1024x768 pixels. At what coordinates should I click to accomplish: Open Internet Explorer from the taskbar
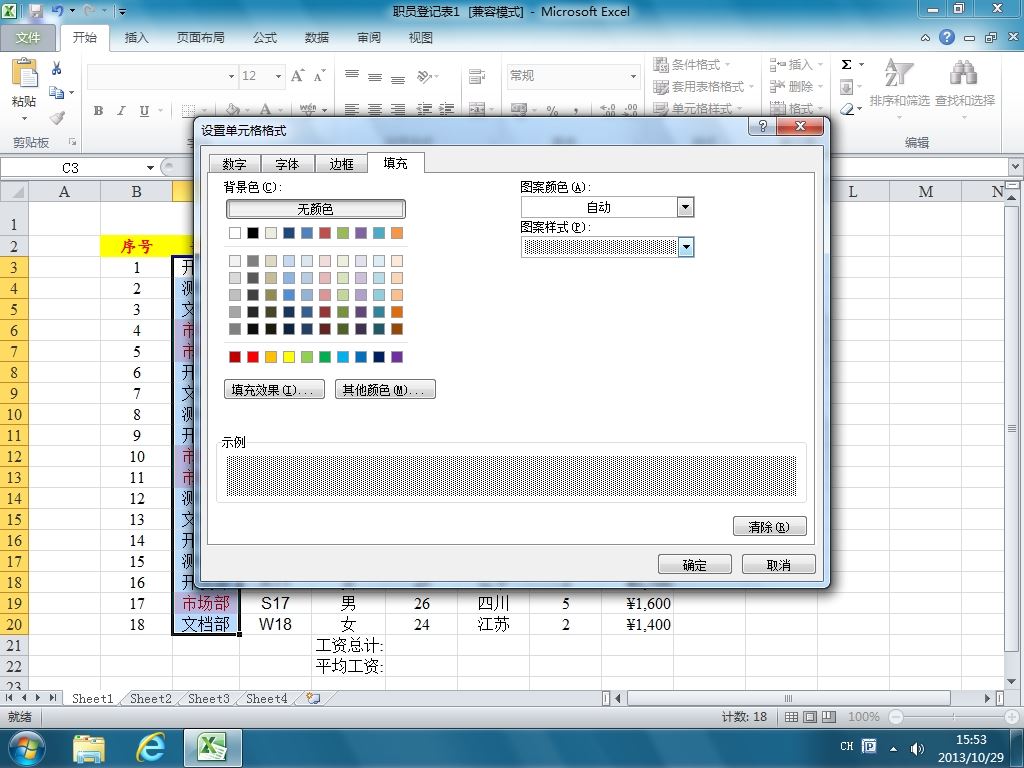151,746
